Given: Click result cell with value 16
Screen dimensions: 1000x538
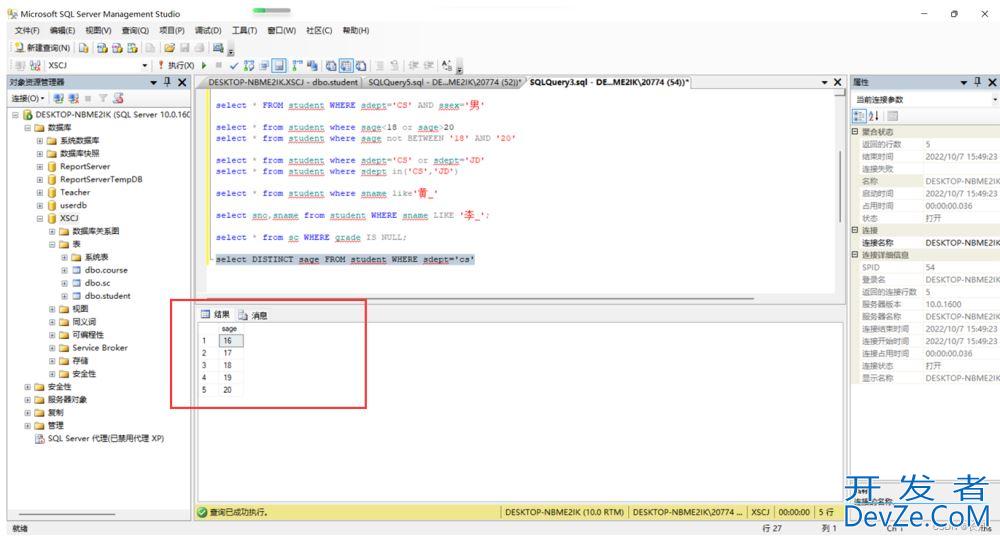Looking at the screenshot, I should click(230, 340).
